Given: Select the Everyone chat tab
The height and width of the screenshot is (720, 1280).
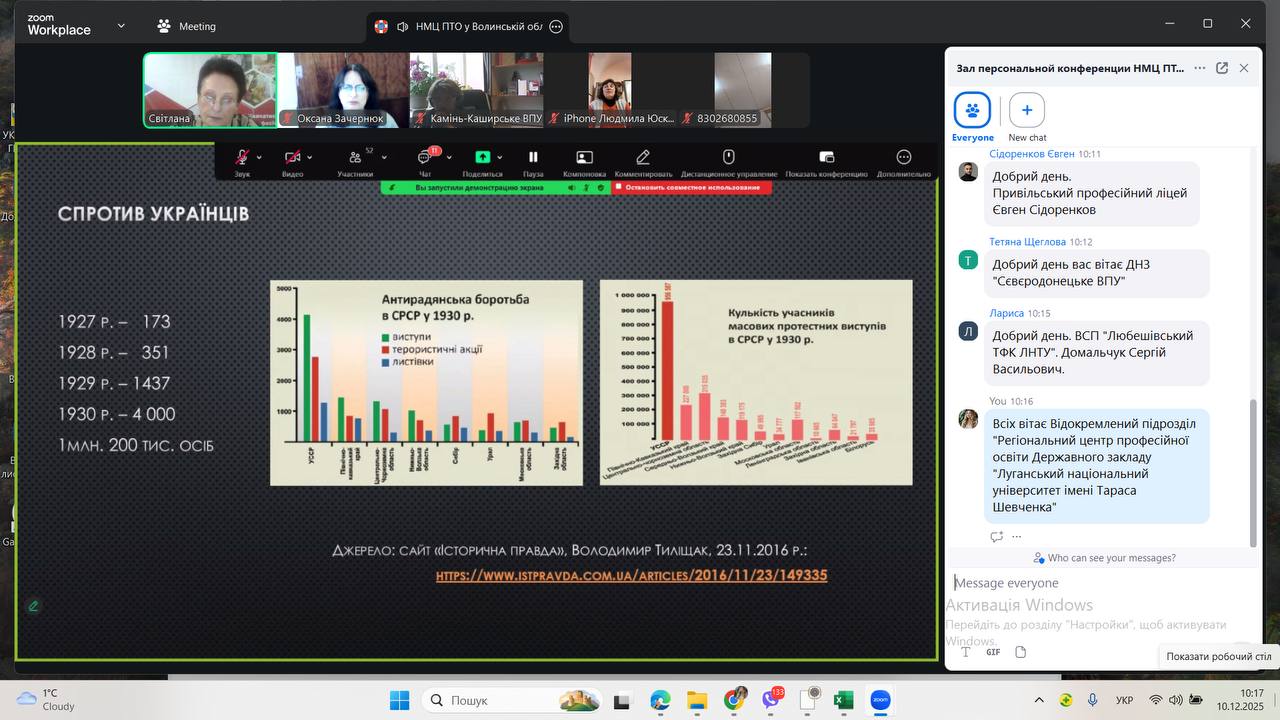Looking at the screenshot, I should click(x=972, y=111).
